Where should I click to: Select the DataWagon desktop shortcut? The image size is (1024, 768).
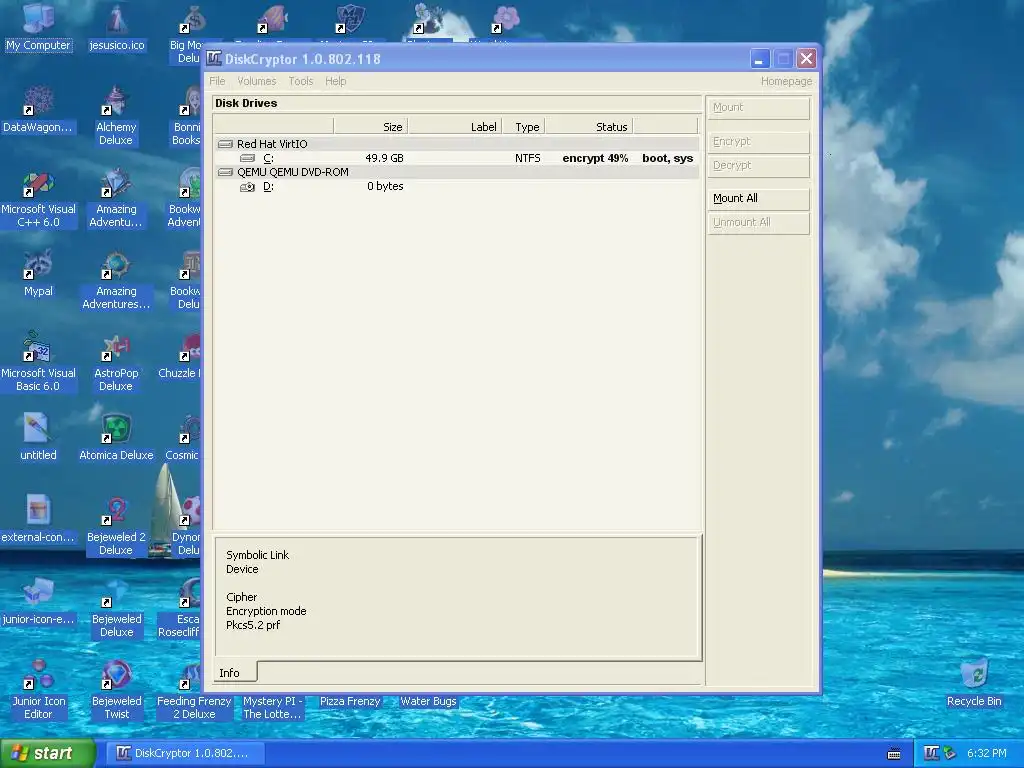(38, 108)
